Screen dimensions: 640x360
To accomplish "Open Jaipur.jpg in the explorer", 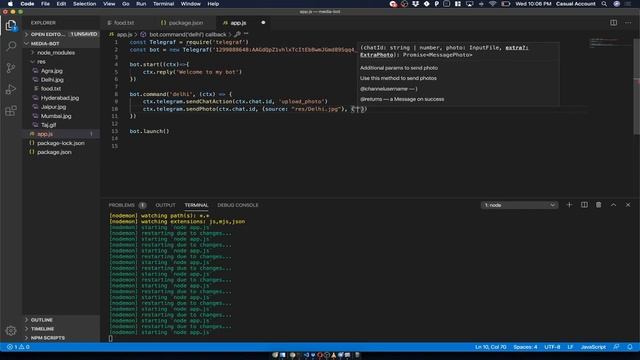I will [x=53, y=107].
